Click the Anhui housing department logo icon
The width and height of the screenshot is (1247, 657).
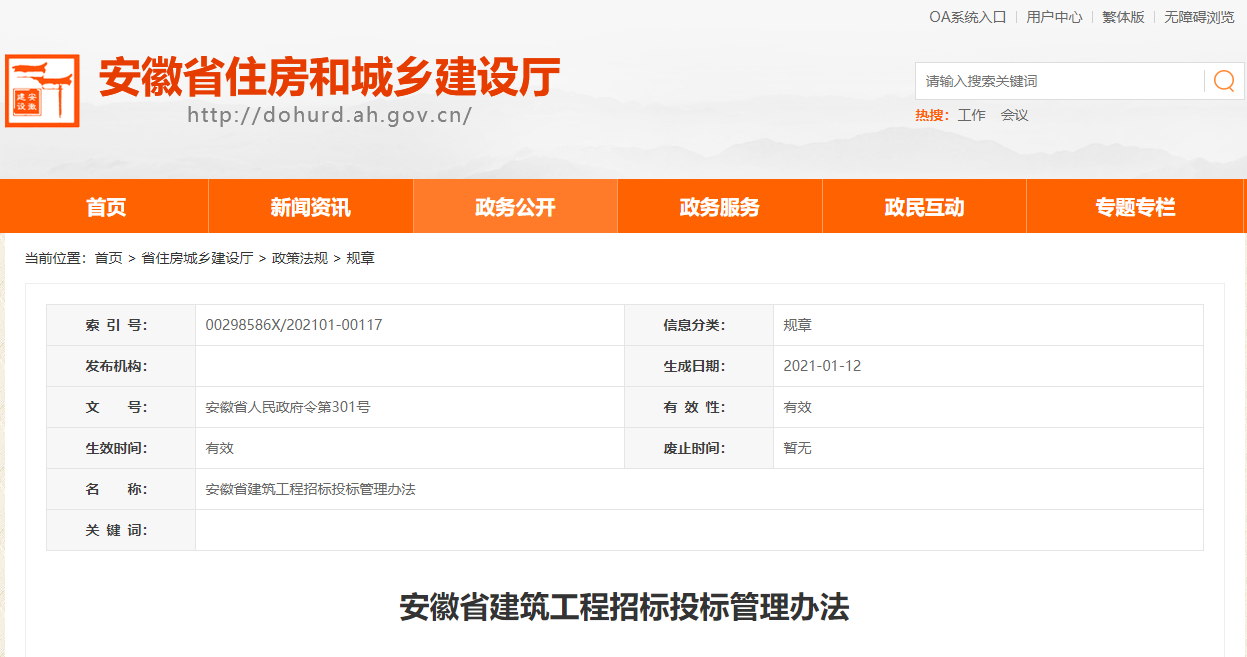44,89
